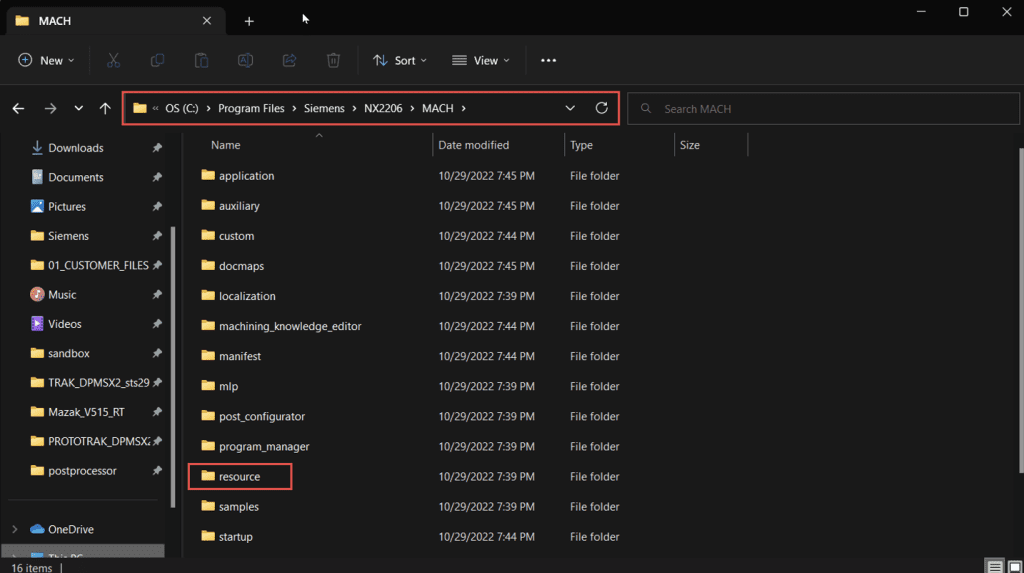
Task: Select the machining_knowledge_editor folder
Action: click(281, 326)
